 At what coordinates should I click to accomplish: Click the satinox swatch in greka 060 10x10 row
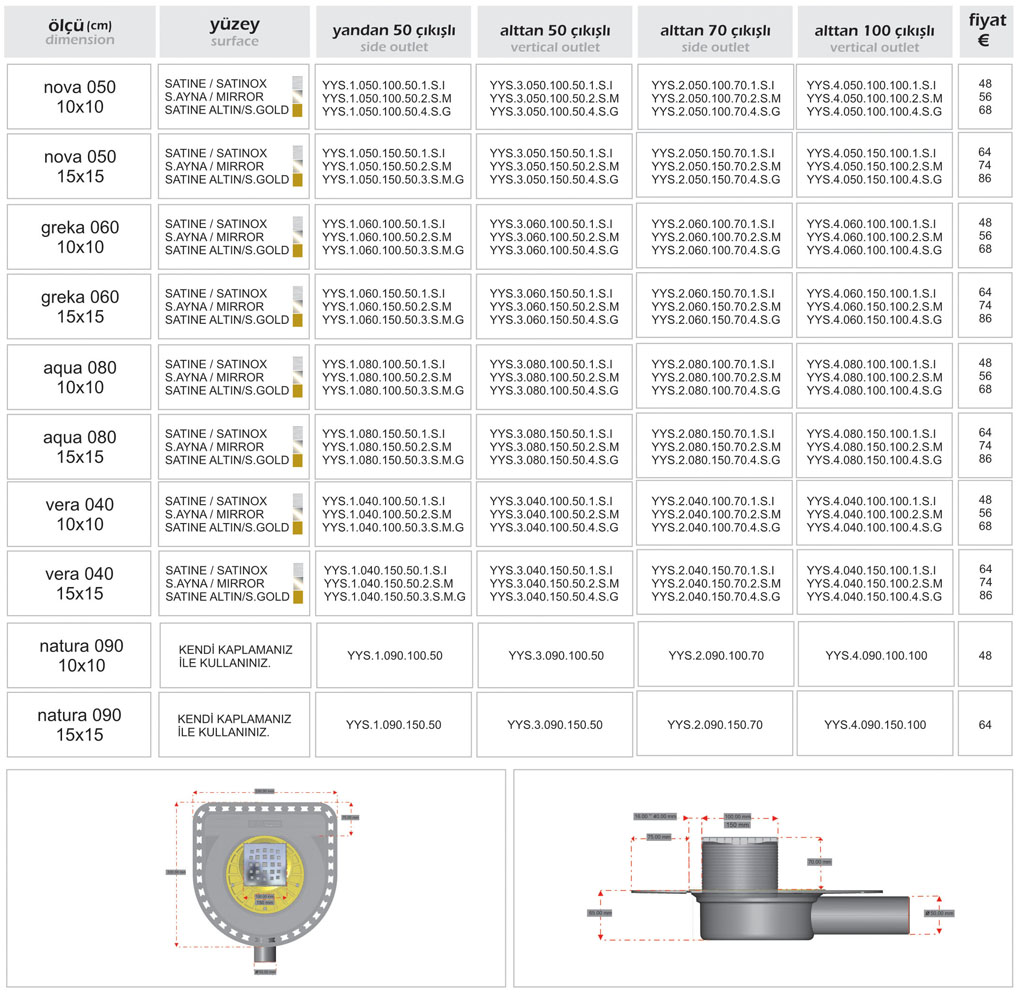(x=297, y=224)
